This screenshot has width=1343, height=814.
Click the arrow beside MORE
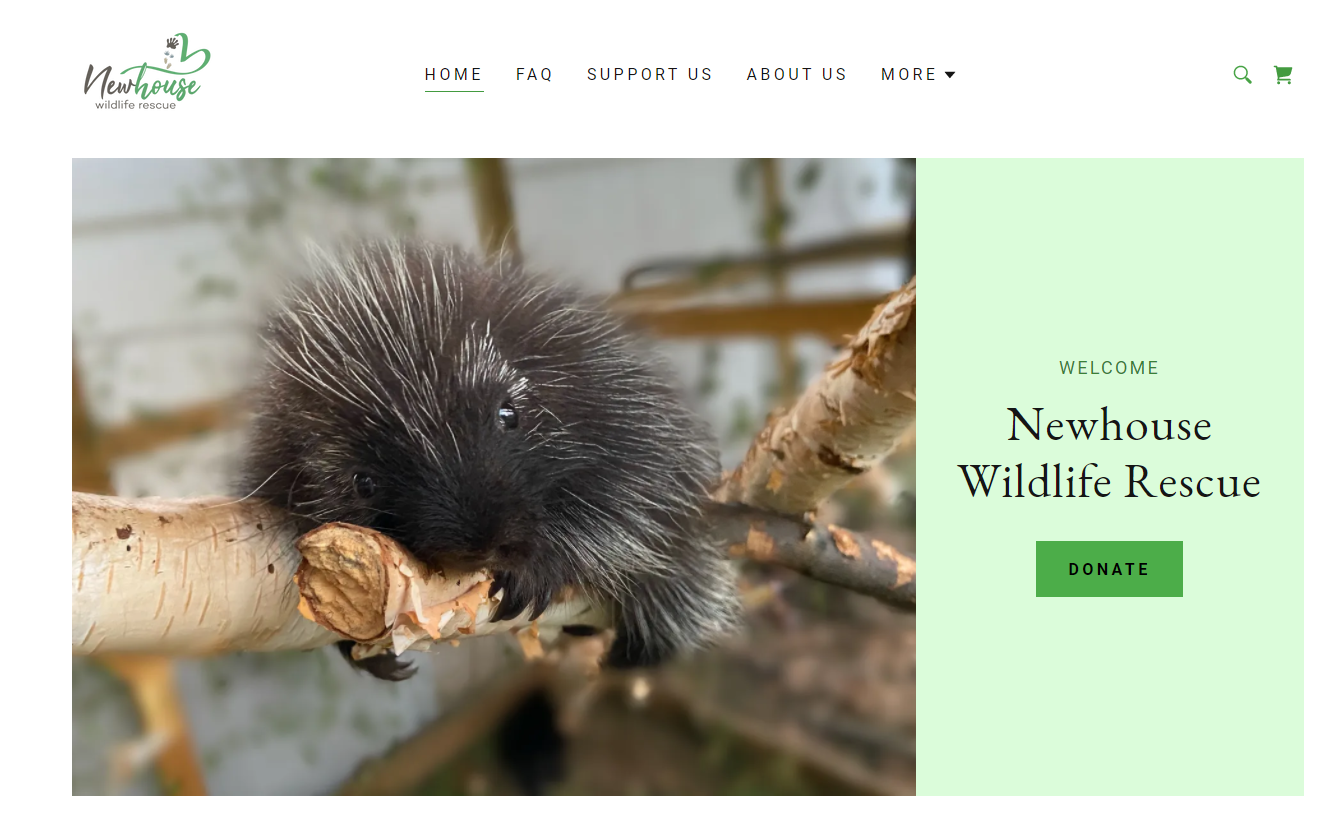point(950,75)
